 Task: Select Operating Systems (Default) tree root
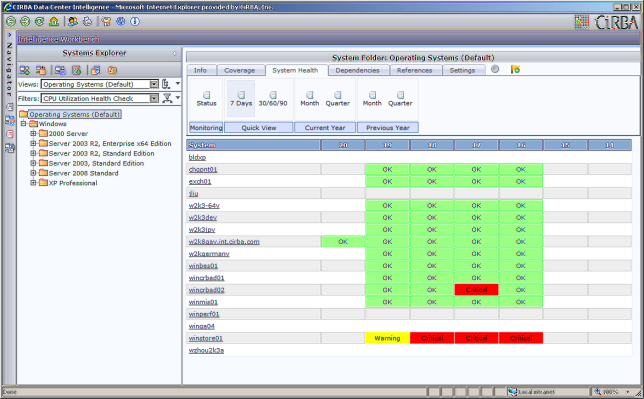pos(74,114)
